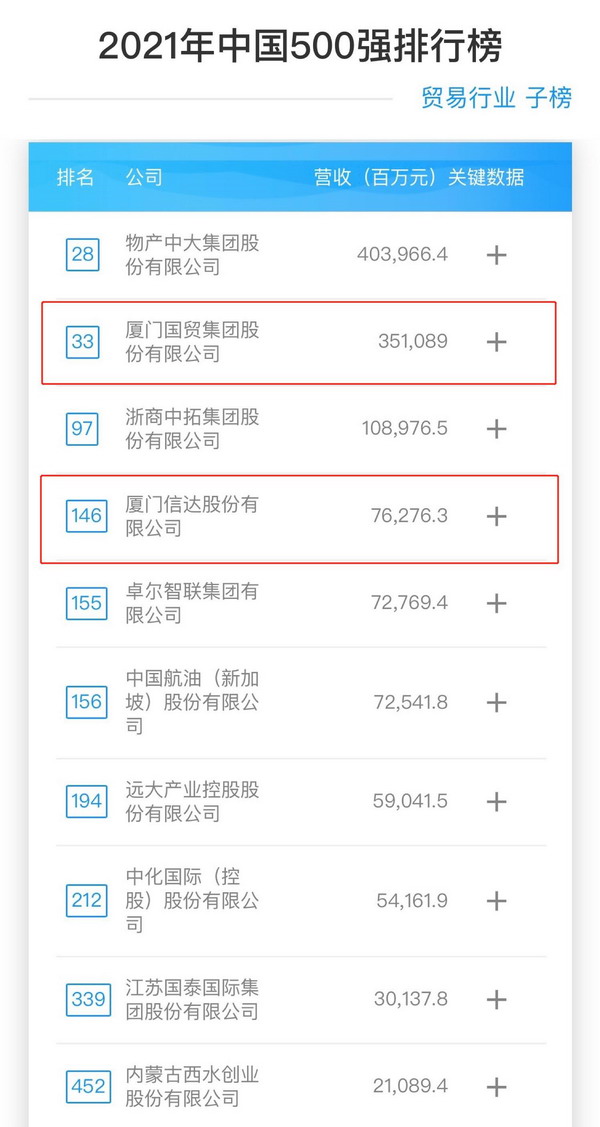Click the 公司 column header
The width and height of the screenshot is (600, 1127).
(144, 178)
